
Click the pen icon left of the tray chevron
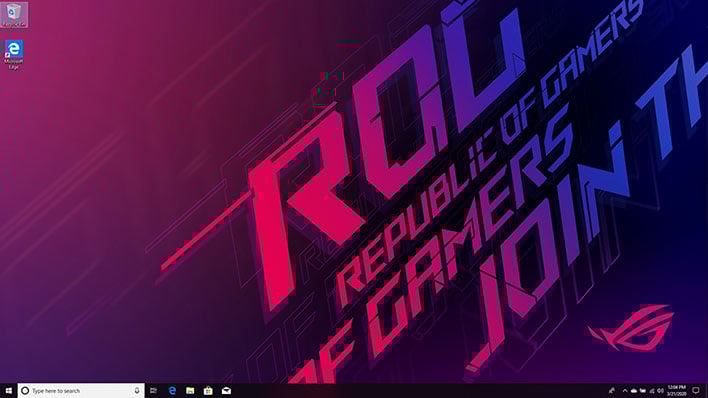(611, 391)
